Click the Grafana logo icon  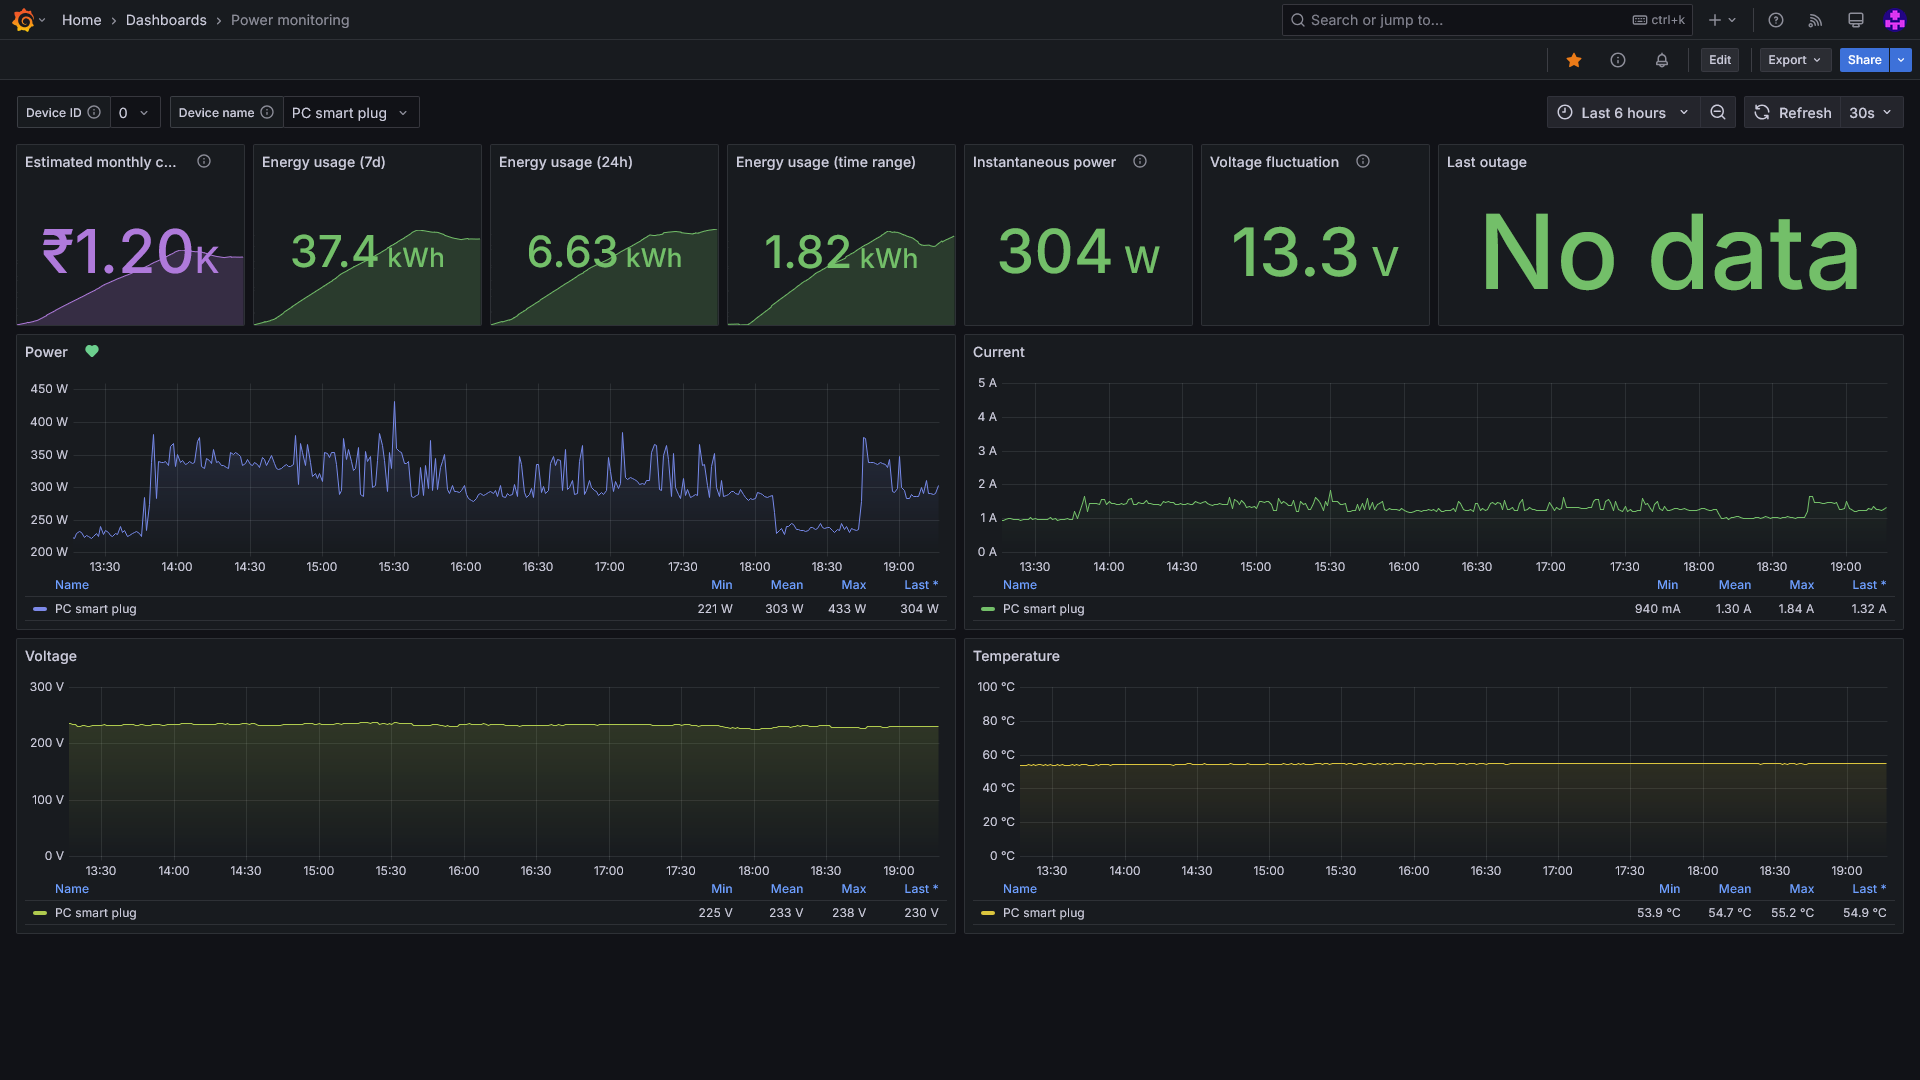click(23, 20)
